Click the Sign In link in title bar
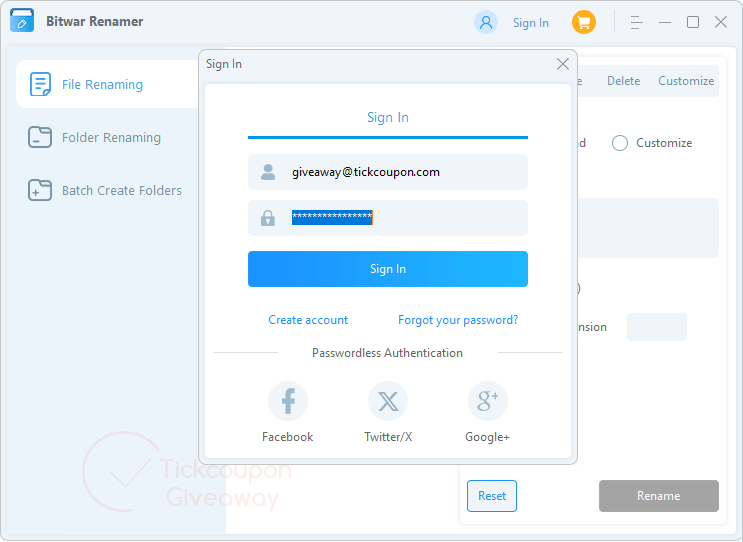The width and height of the screenshot is (743, 542). click(x=531, y=23)
